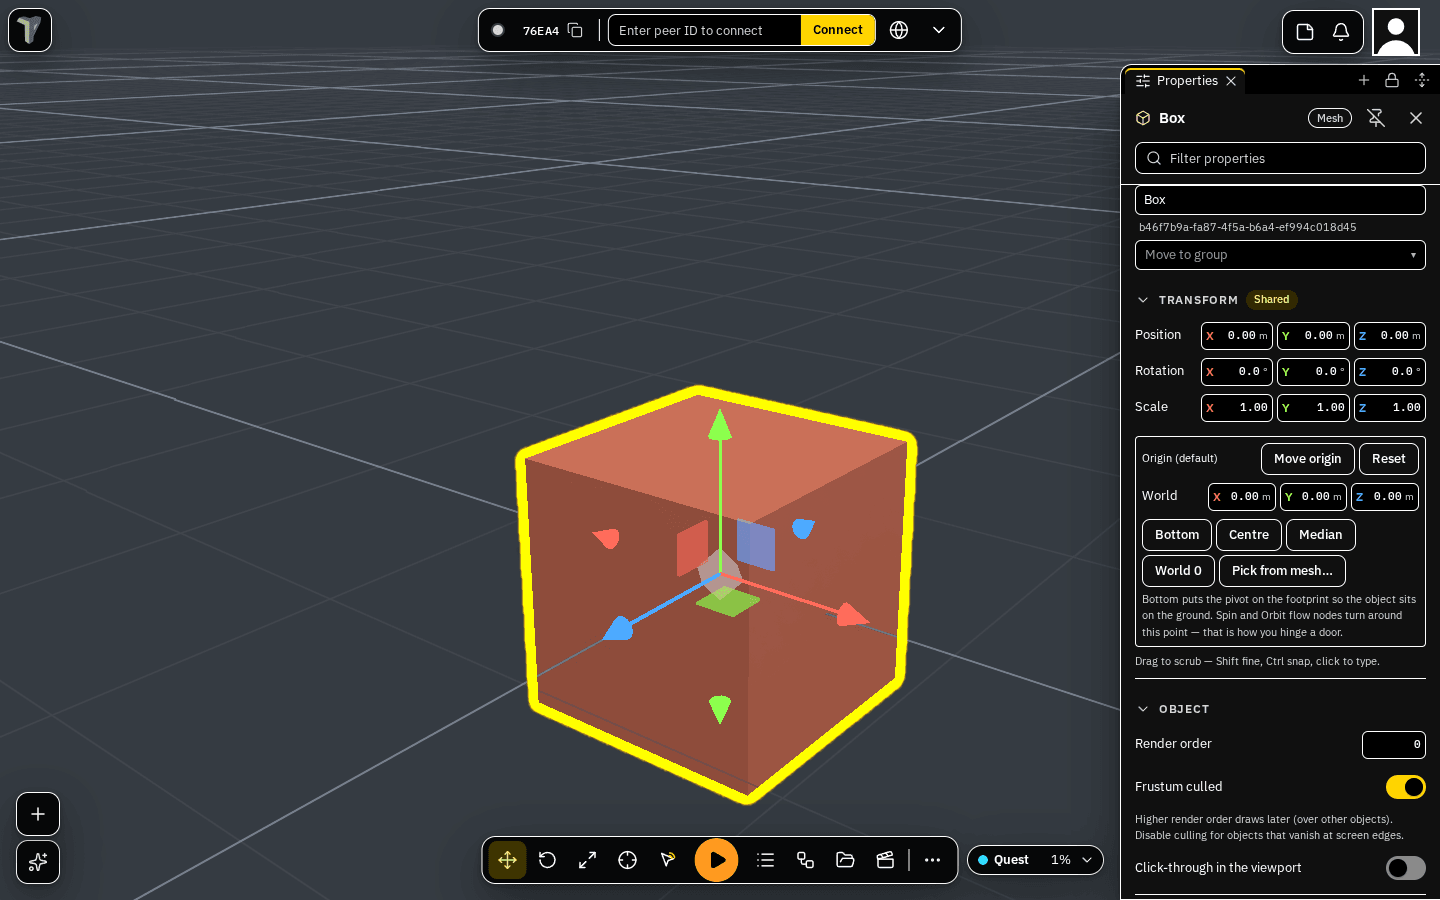Toggle the Frustum culled switch
The image size is (1440, 900).
tap(1406, 787)
